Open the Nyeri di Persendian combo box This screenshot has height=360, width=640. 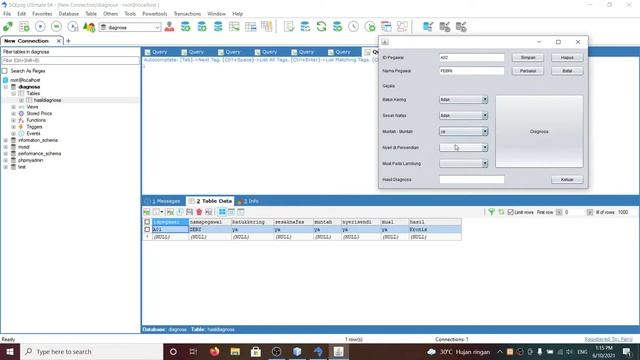463,147
